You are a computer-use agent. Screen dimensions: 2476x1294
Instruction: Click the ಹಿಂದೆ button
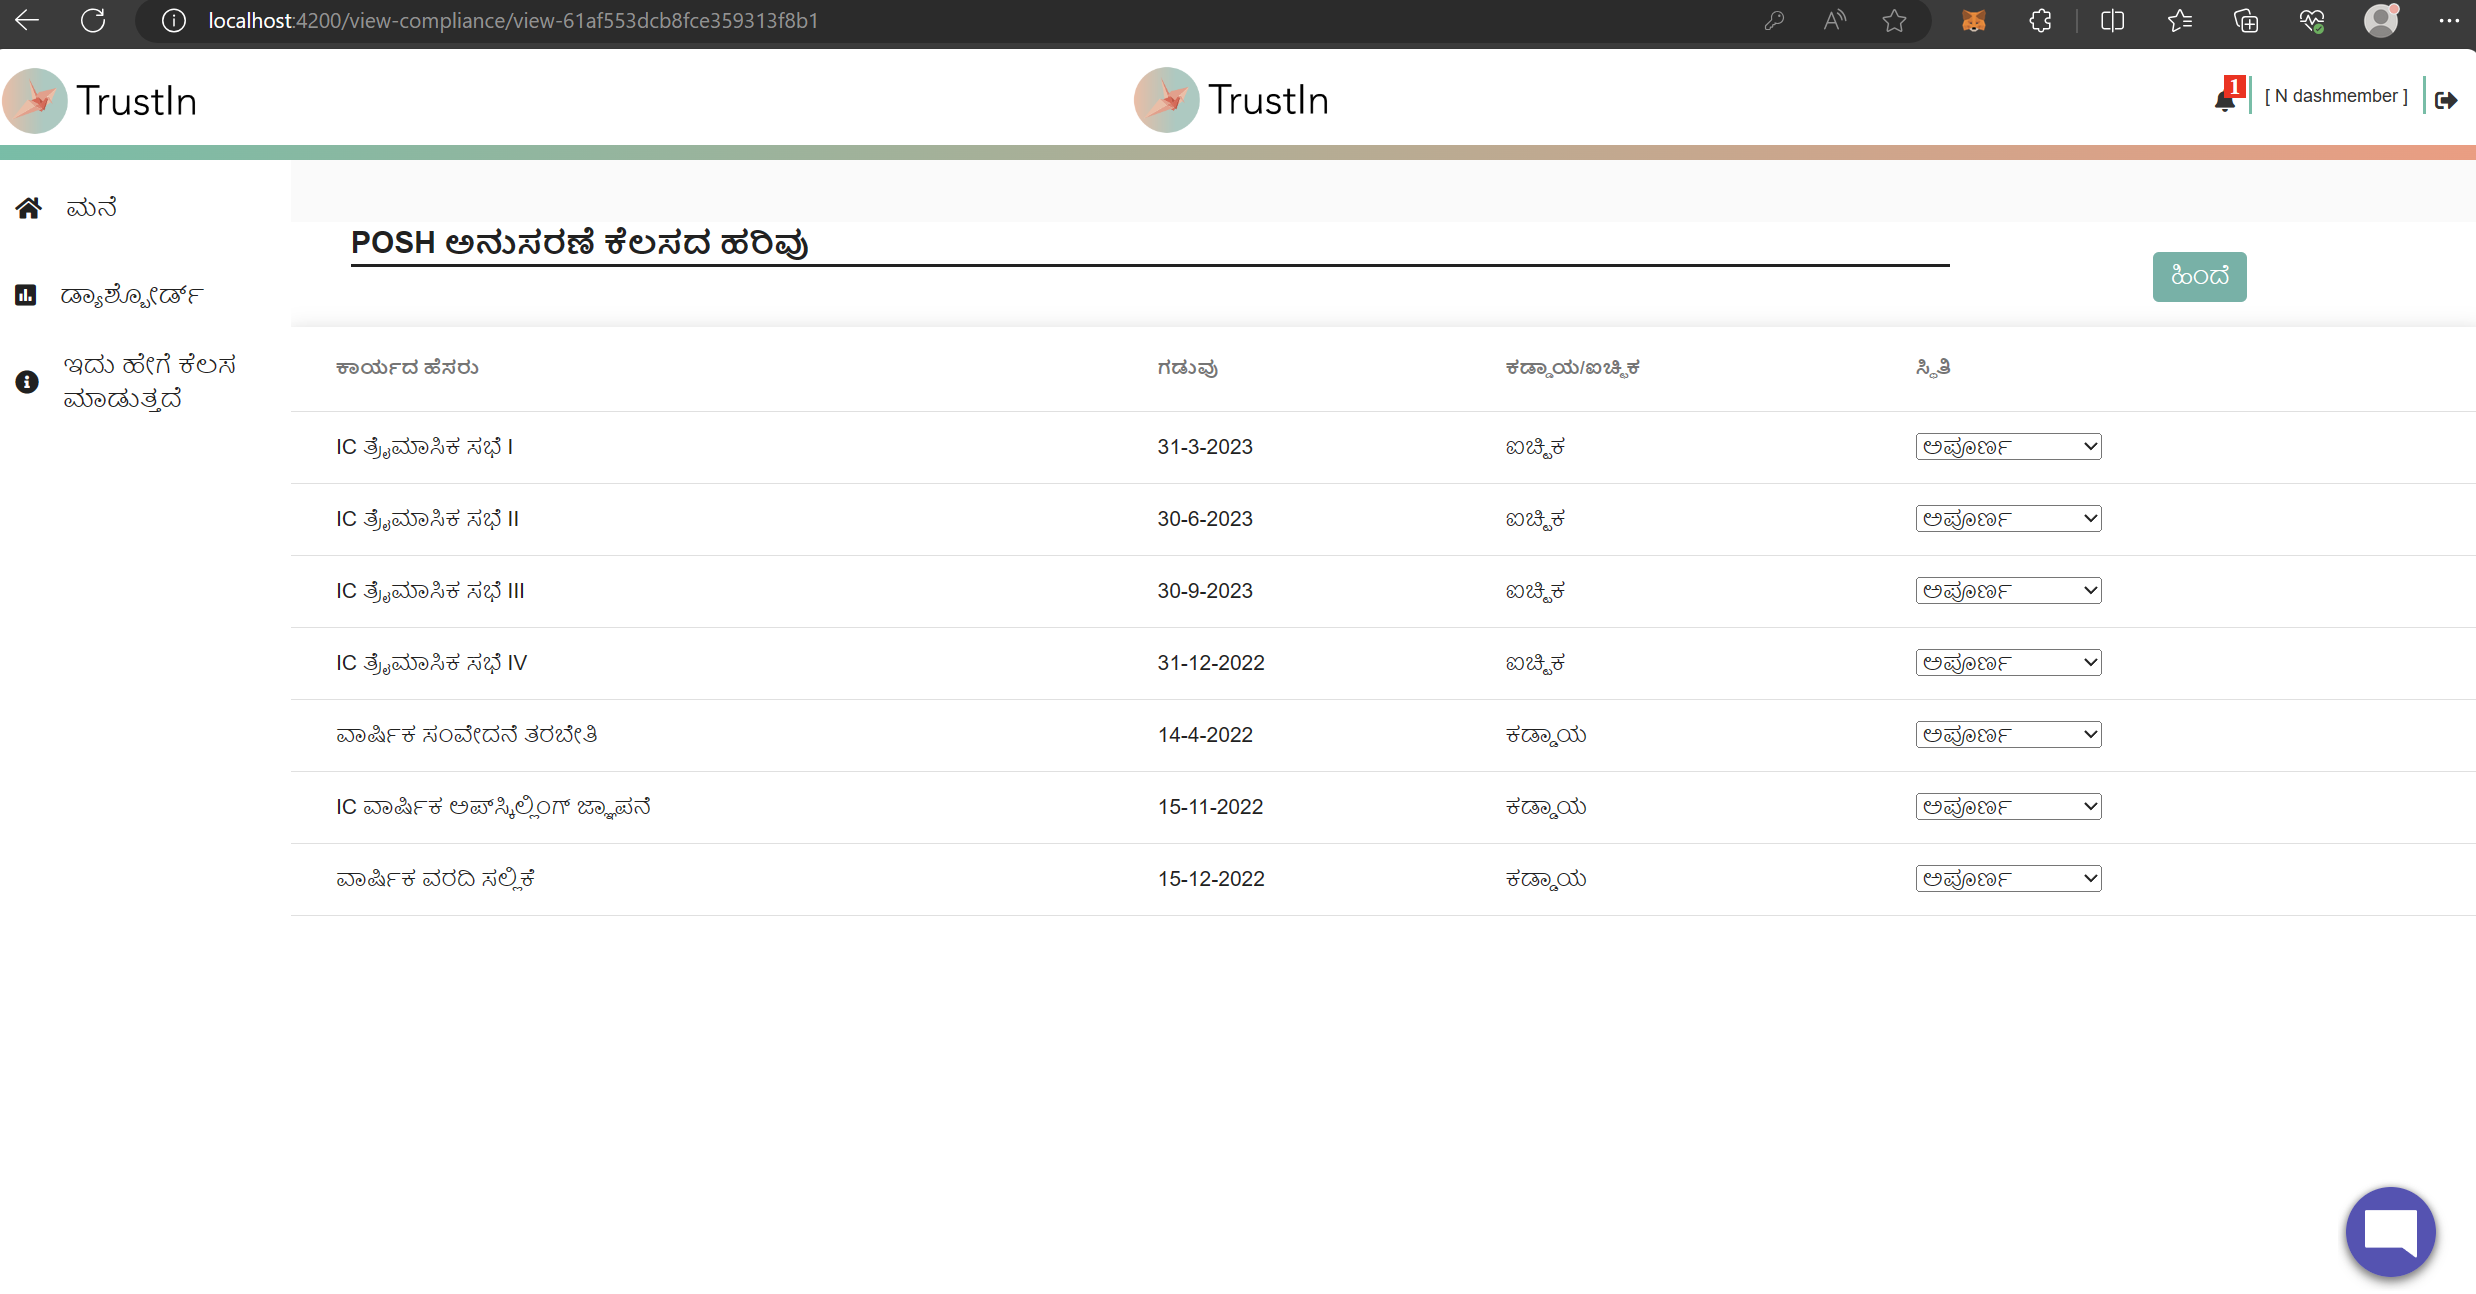(x=2198, y=276)
